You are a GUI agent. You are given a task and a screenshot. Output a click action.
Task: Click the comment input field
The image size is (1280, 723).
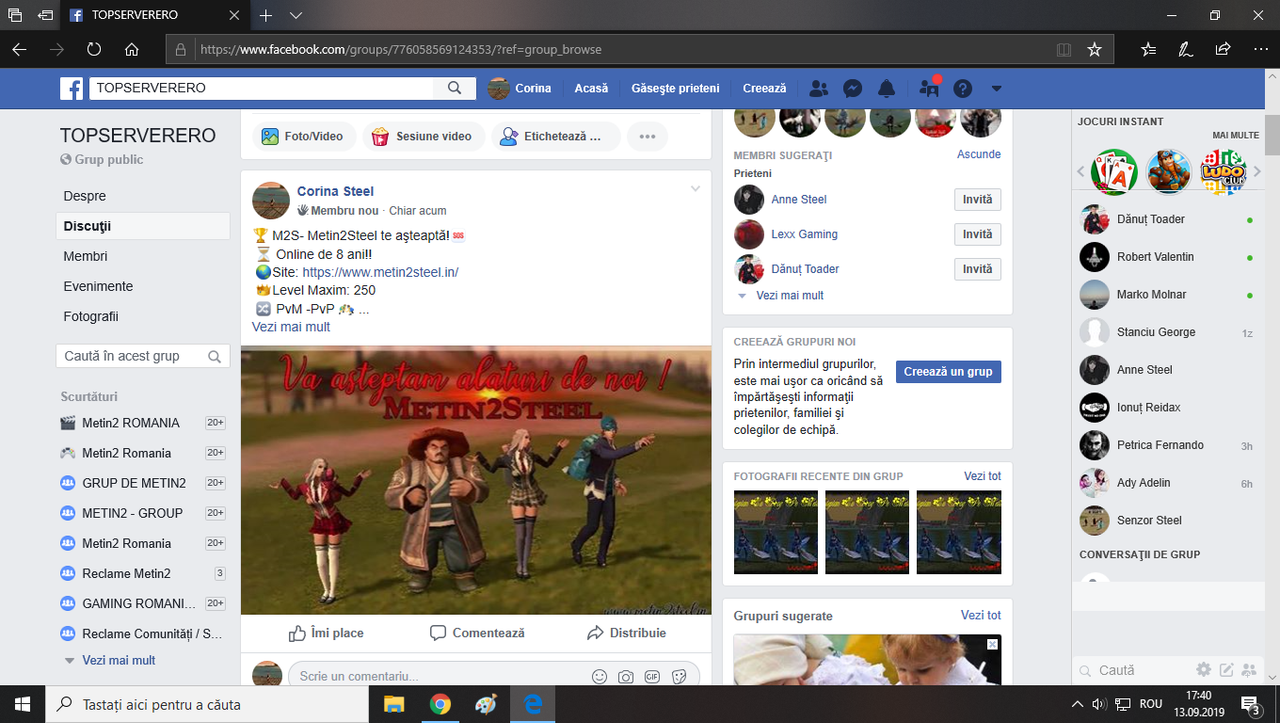pos(440,677)
